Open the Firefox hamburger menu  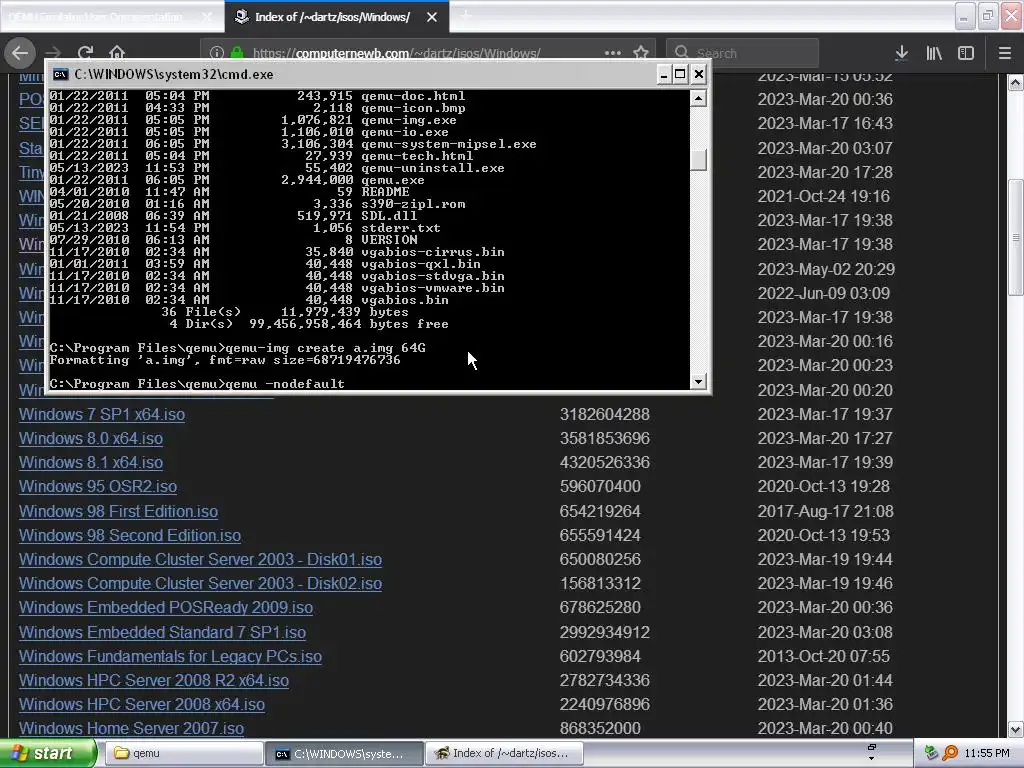[1004, 53]
